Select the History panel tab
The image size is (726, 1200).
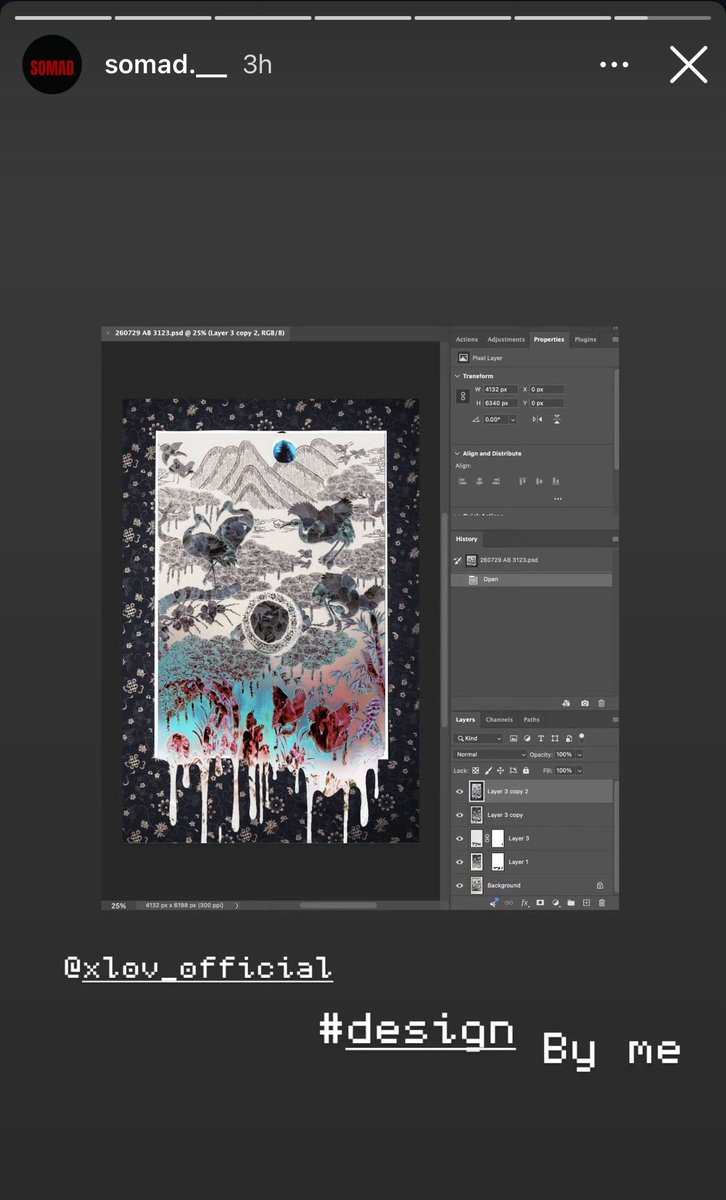pos(467,539)
